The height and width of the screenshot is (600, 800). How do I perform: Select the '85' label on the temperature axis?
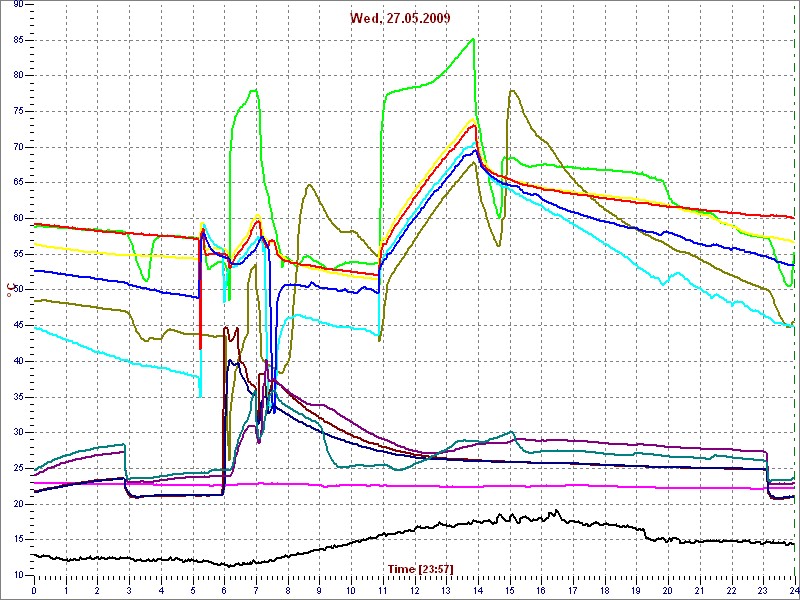18,40
